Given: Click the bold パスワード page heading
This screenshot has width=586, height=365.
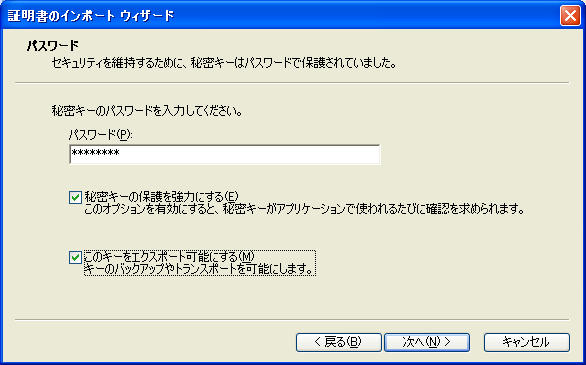Looking at the screenshot, I should click(x=53, y=46).
